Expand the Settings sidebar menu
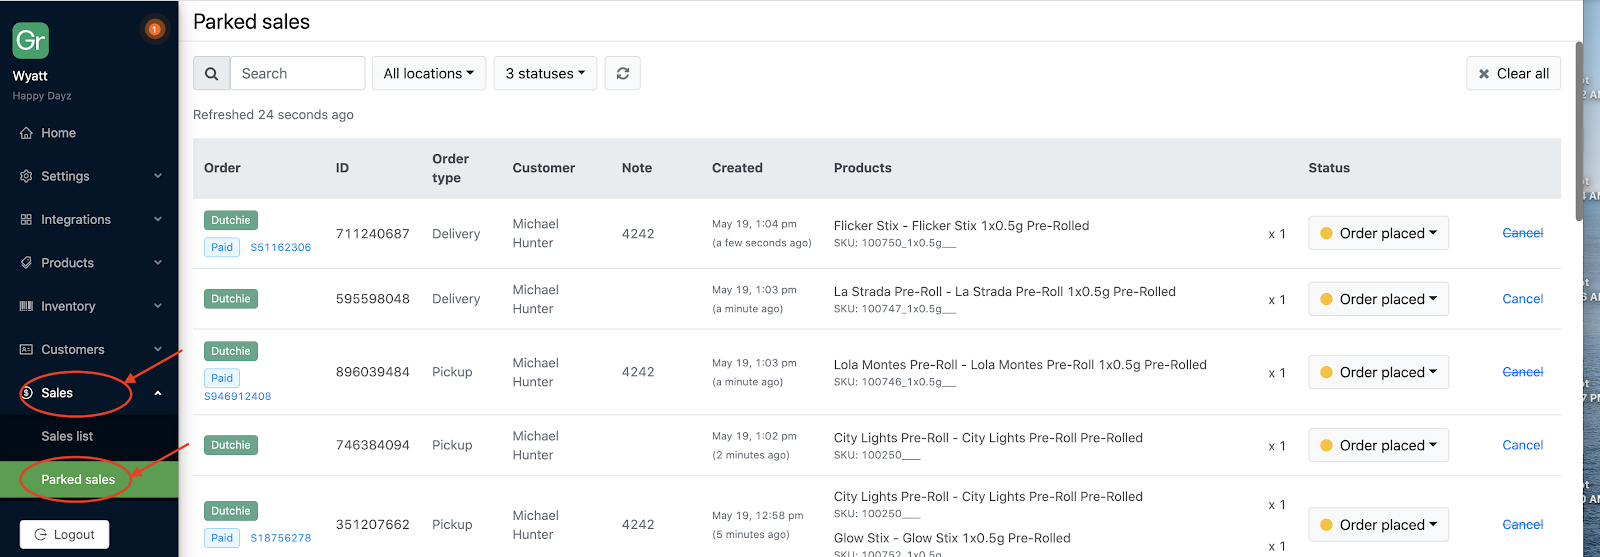 point(89,176)
